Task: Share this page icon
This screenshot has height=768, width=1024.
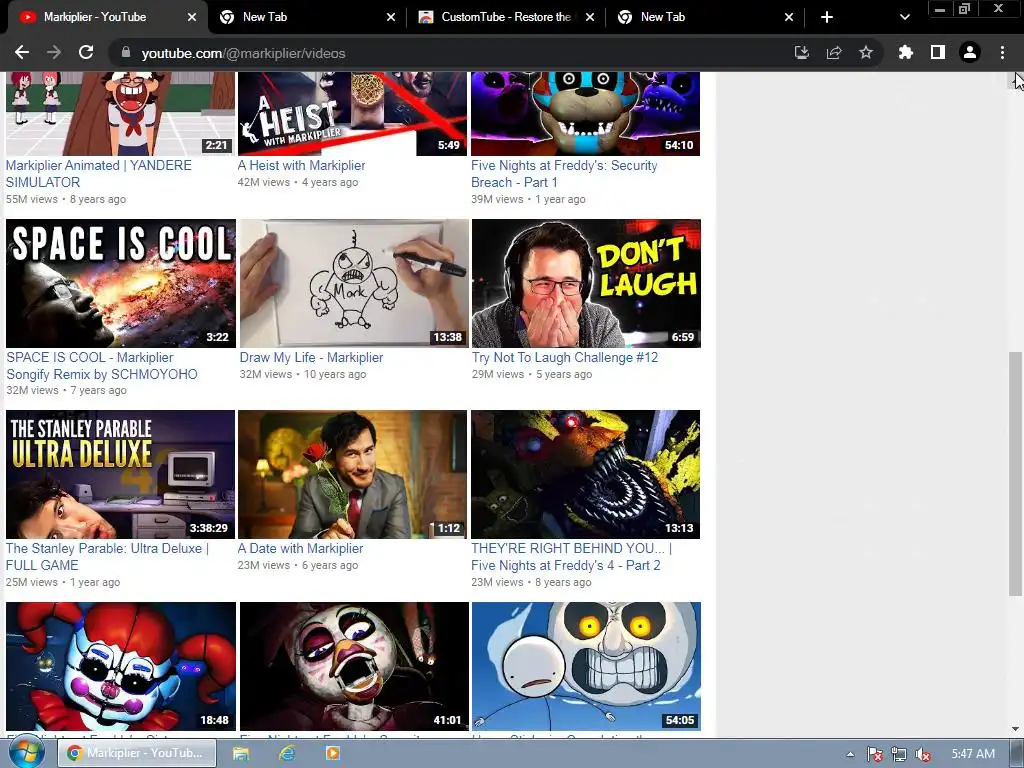Action: pos(834,53)
